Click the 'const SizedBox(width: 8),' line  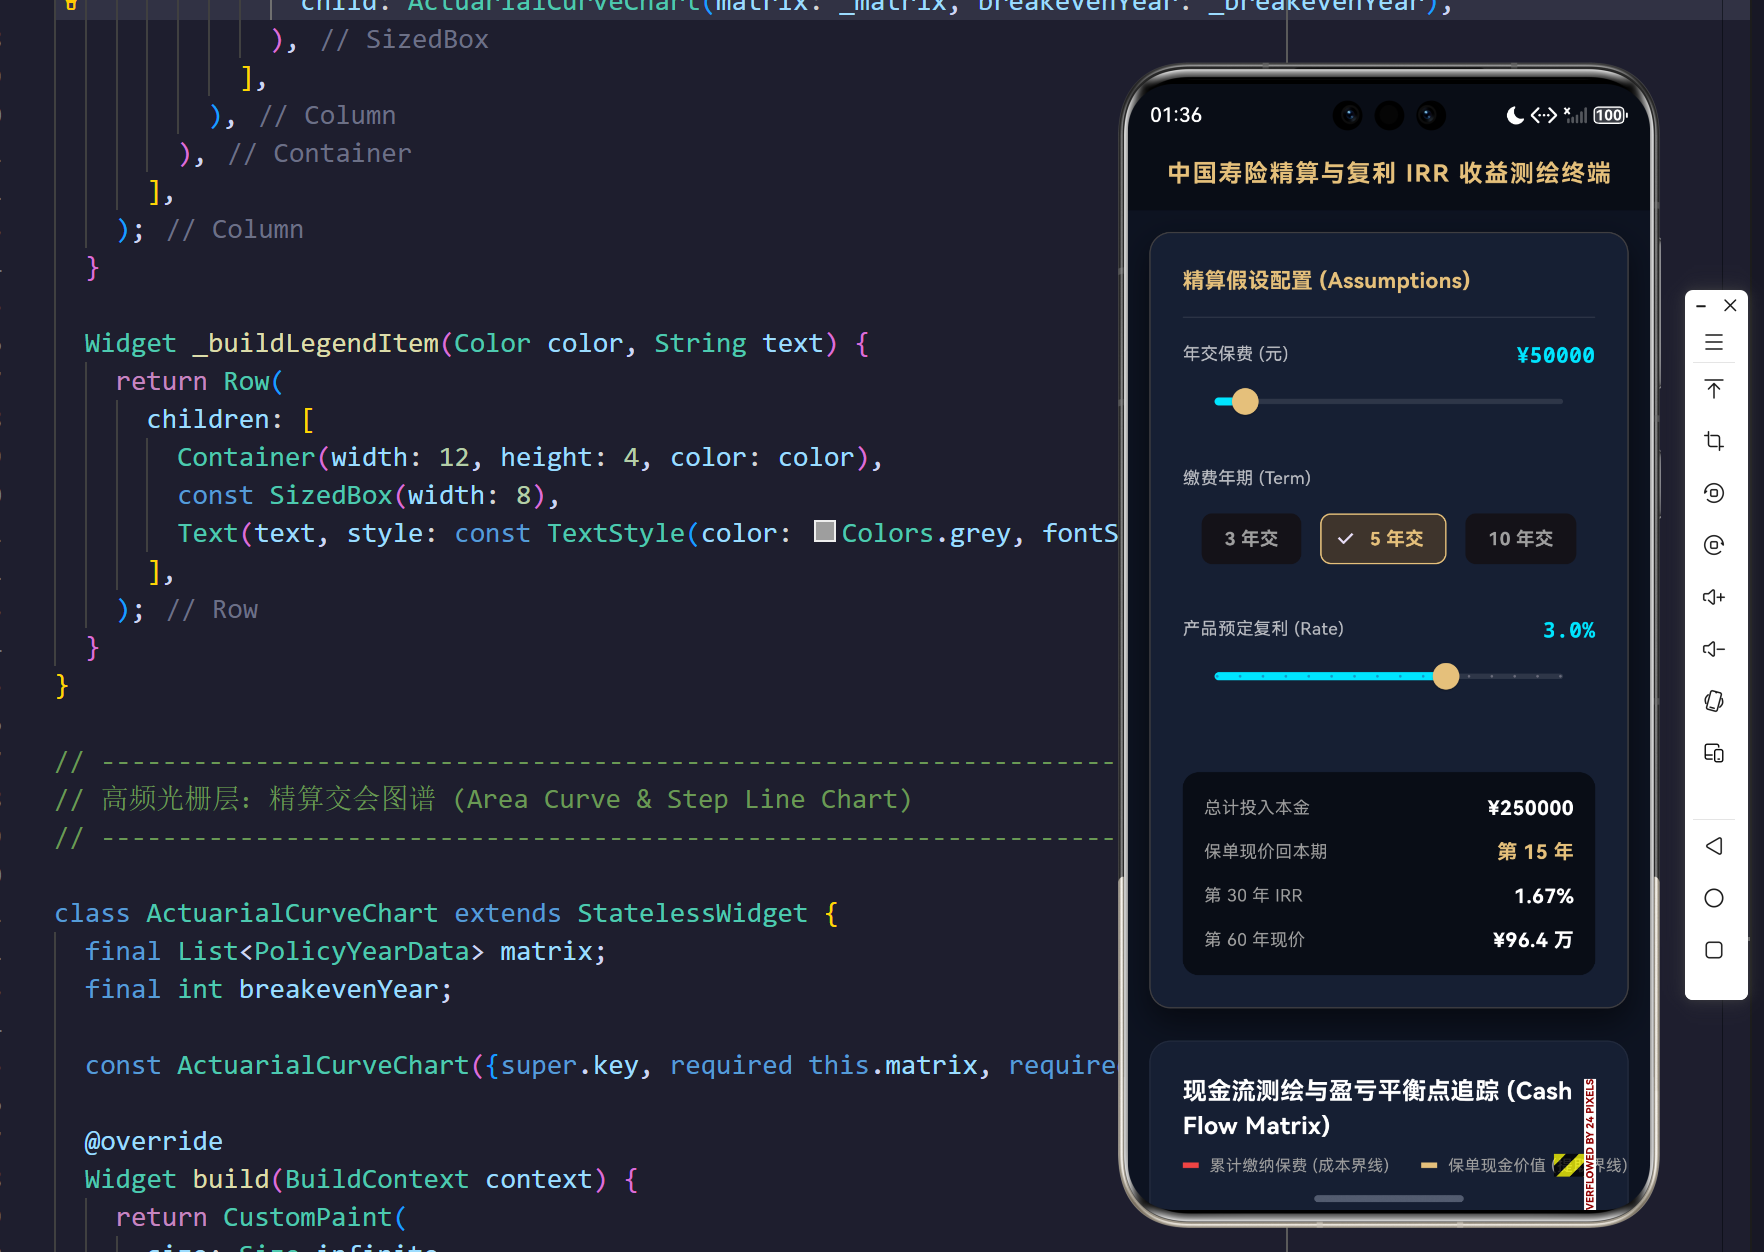point(369,495)
